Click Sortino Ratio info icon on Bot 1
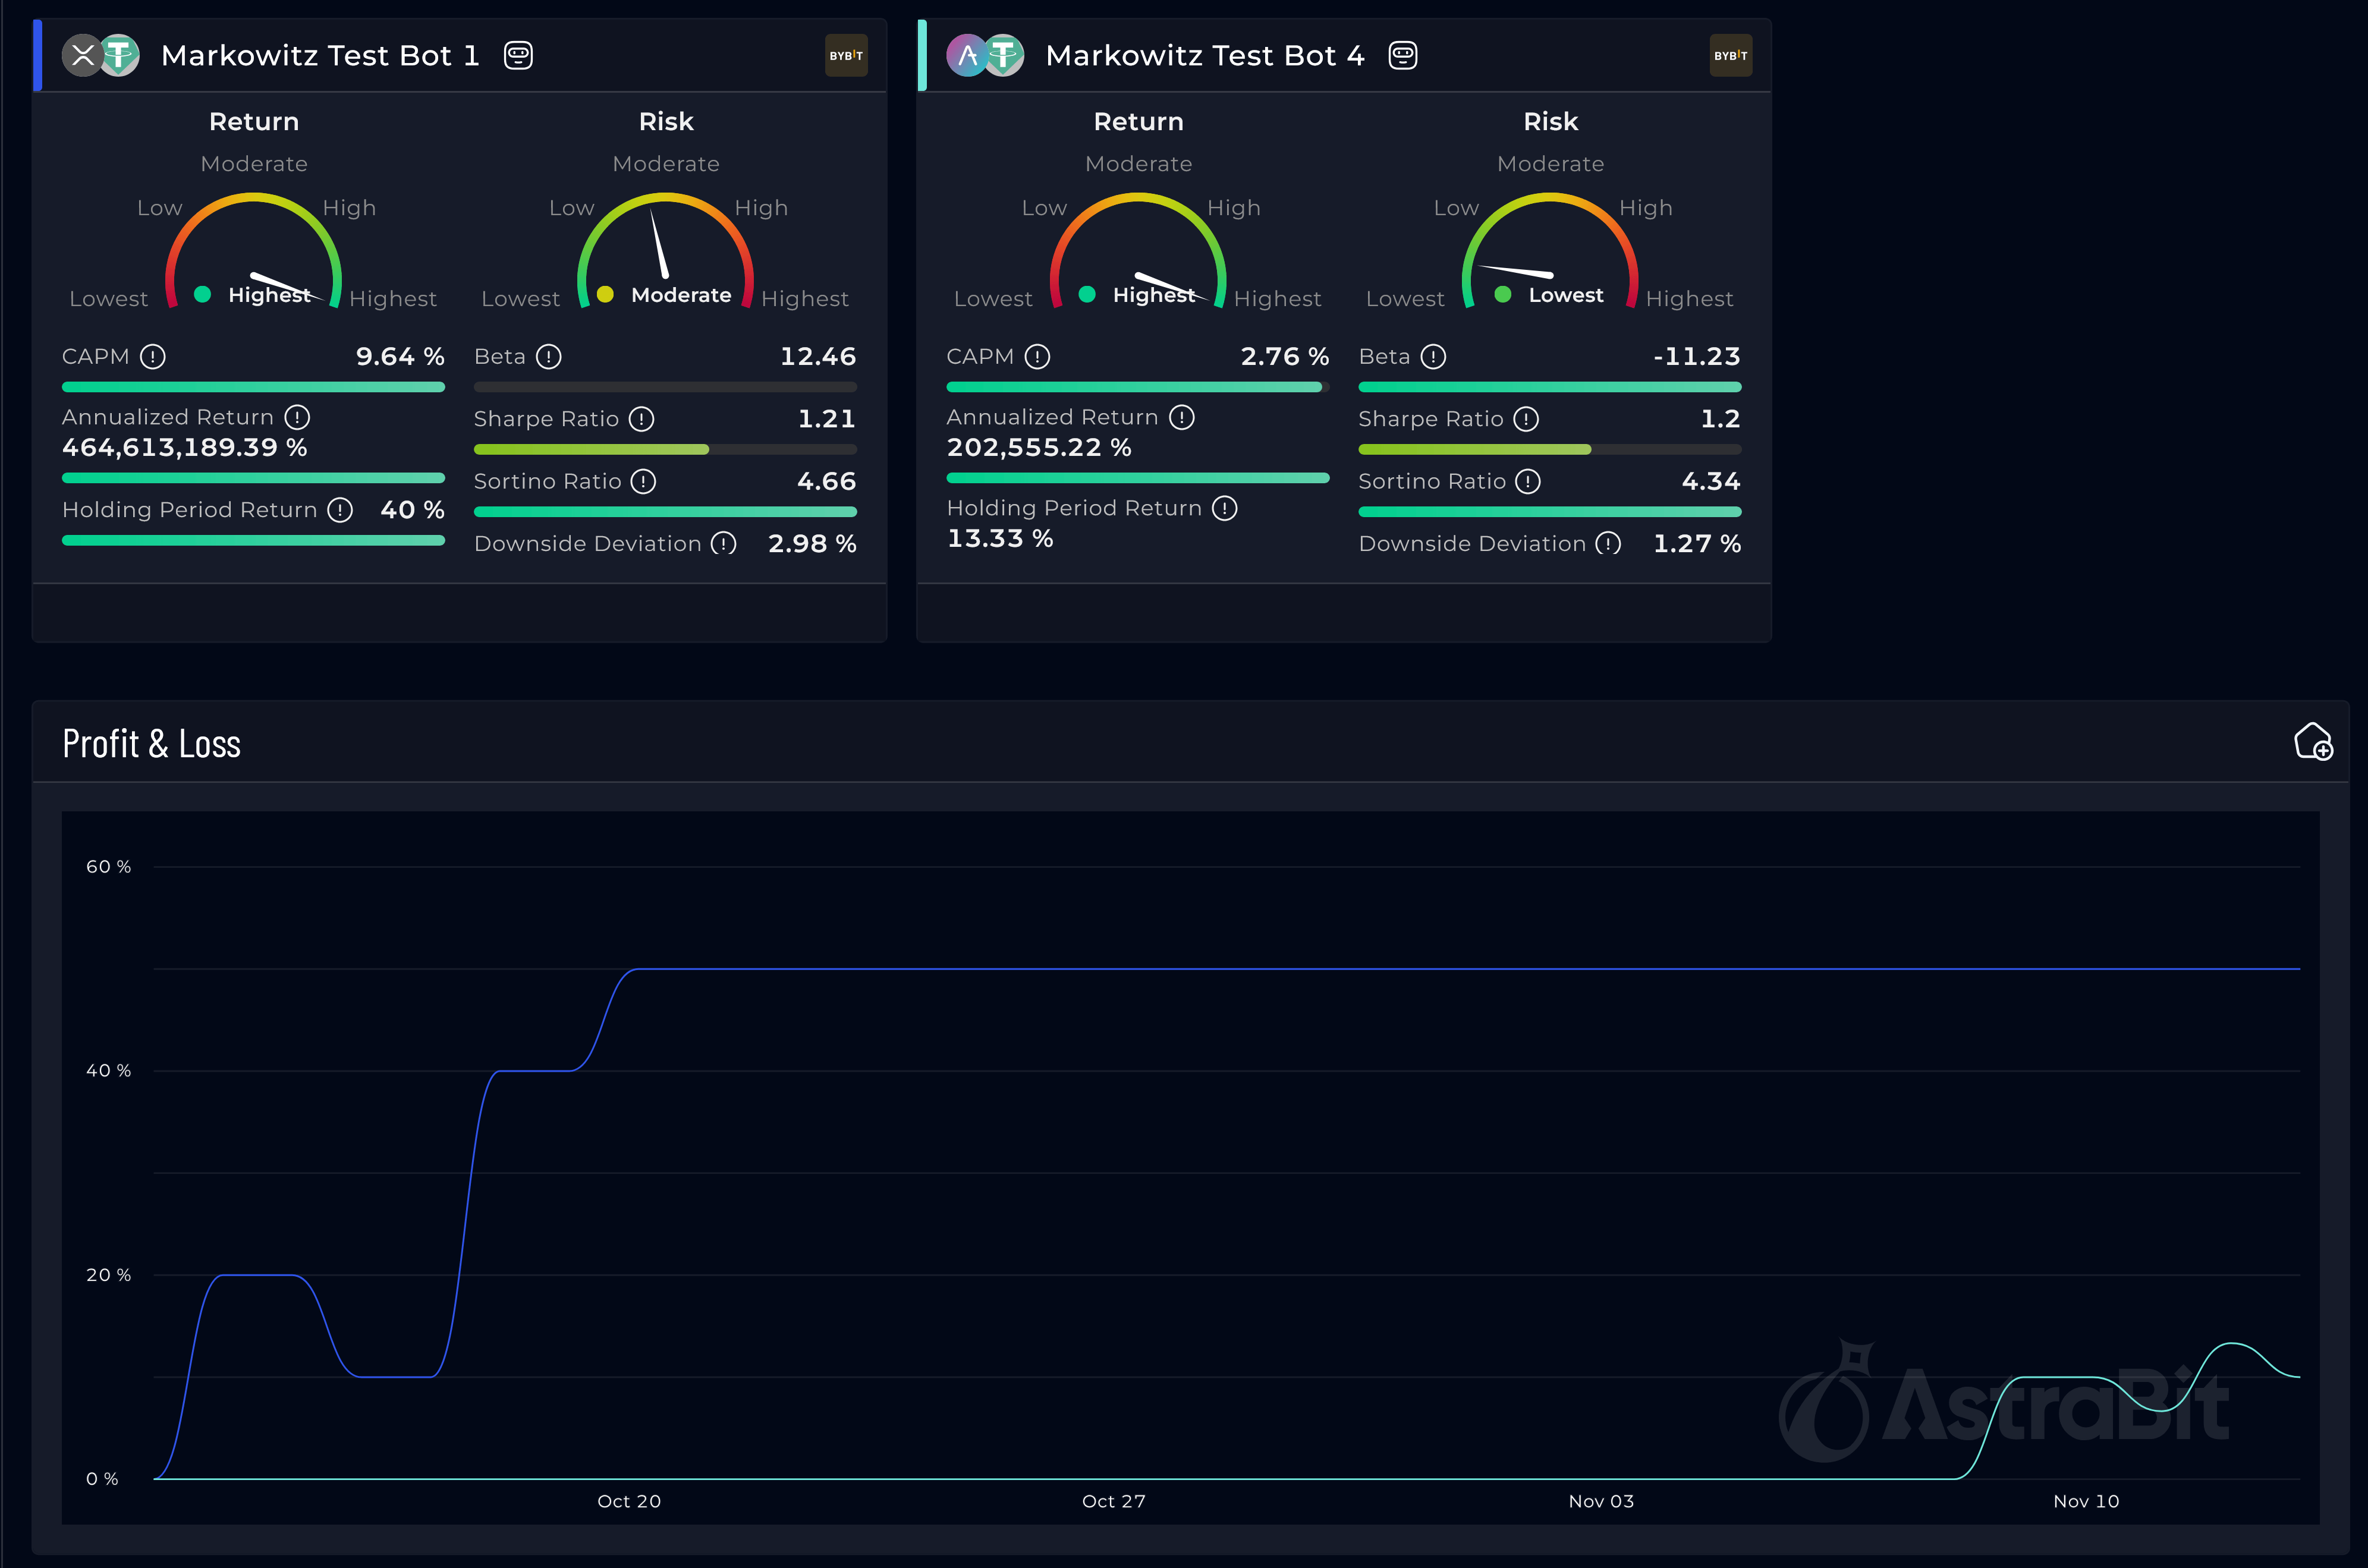2368x1568 pixels. click(x=644, y=482)
